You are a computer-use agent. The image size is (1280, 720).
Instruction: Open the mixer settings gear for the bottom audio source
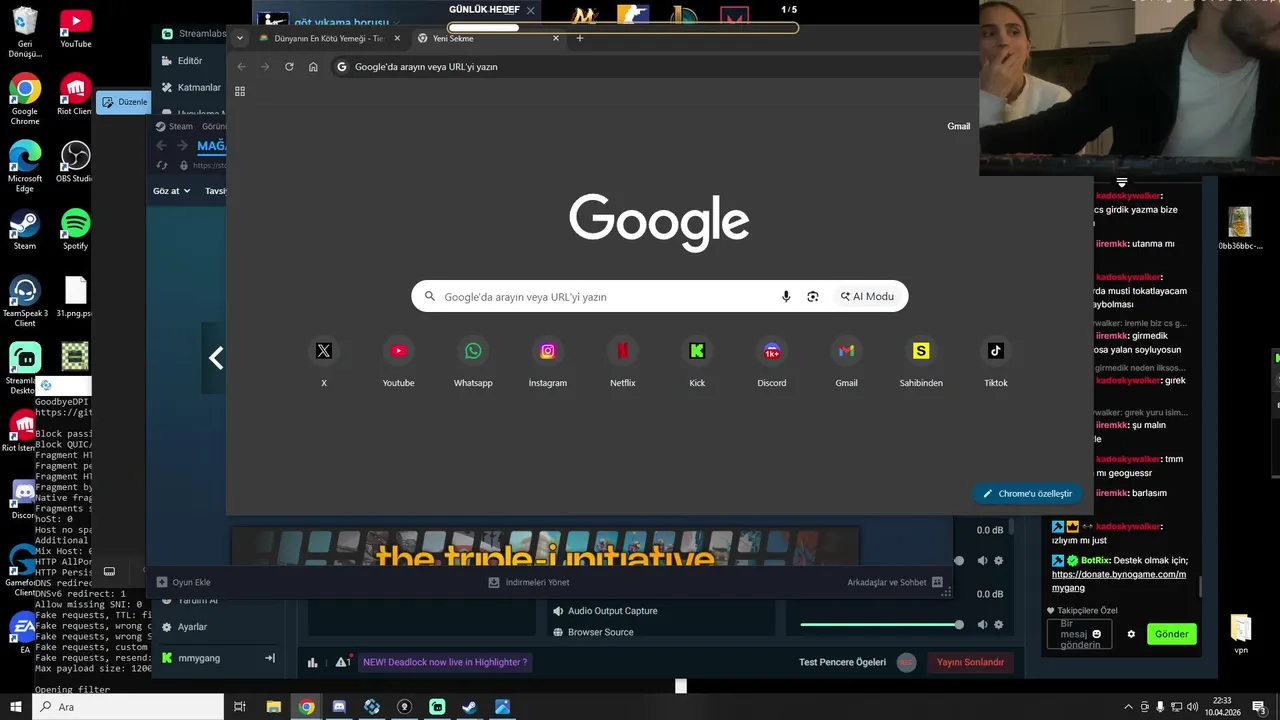[998, 624]
